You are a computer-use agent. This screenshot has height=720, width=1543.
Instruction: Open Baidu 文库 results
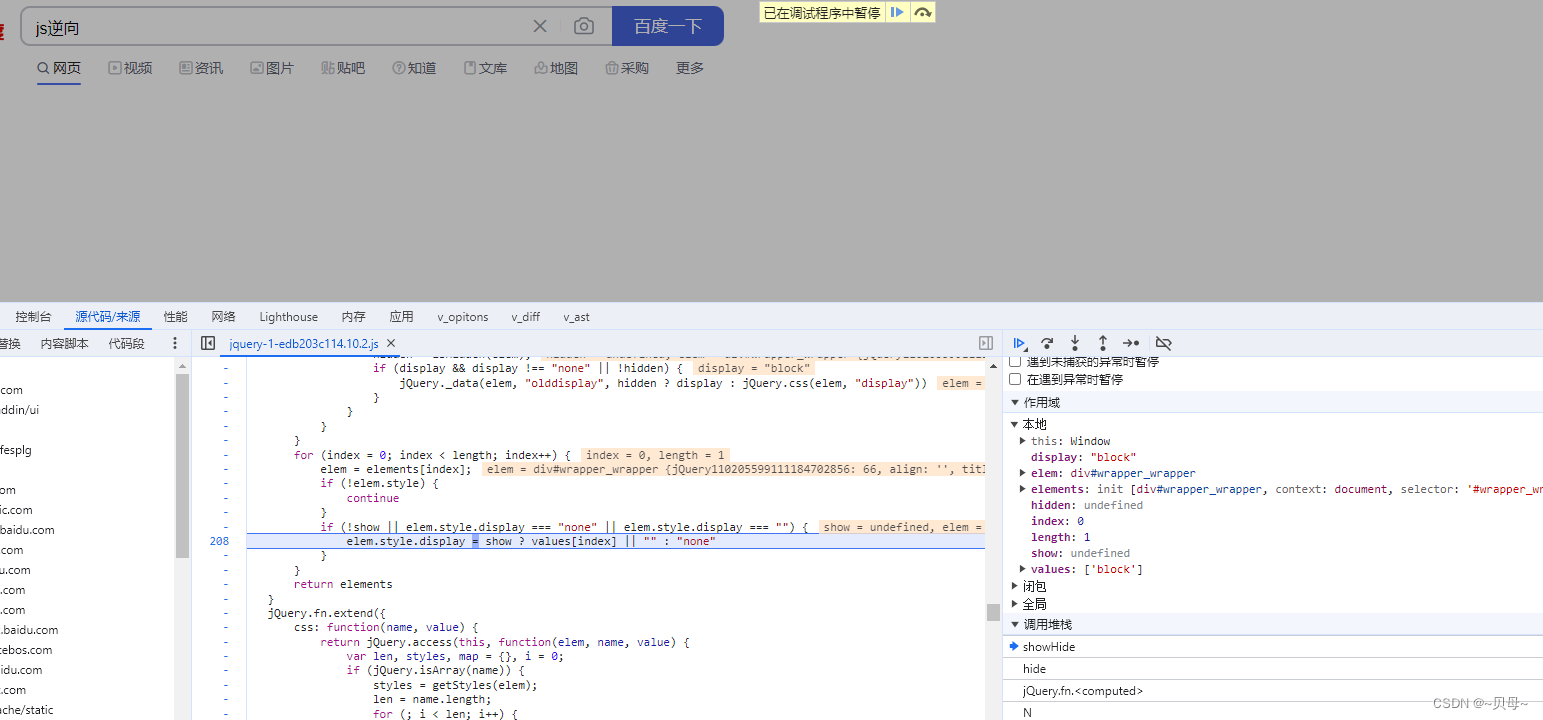click(485, 68)
